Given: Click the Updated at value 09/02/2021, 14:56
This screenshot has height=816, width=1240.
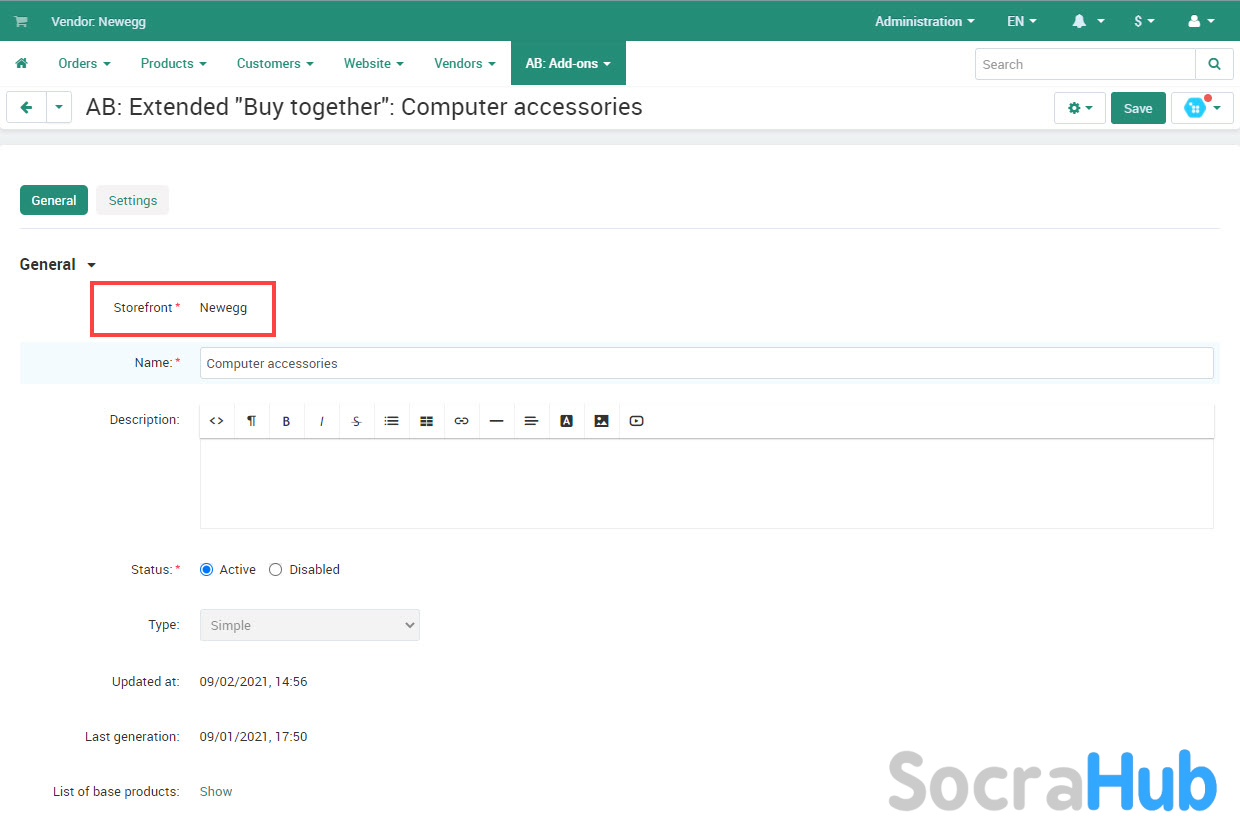Looking at the screenshot, I should 253,681.
